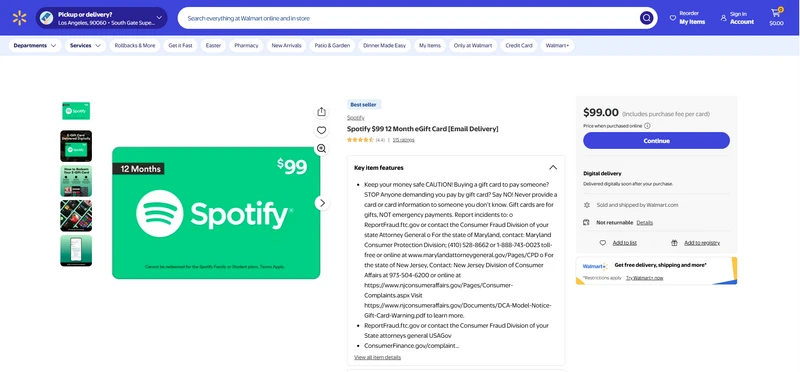Click the heart icon next to Add to list
800x372 pixels.
pyautogui.click(x=603, y=243)
